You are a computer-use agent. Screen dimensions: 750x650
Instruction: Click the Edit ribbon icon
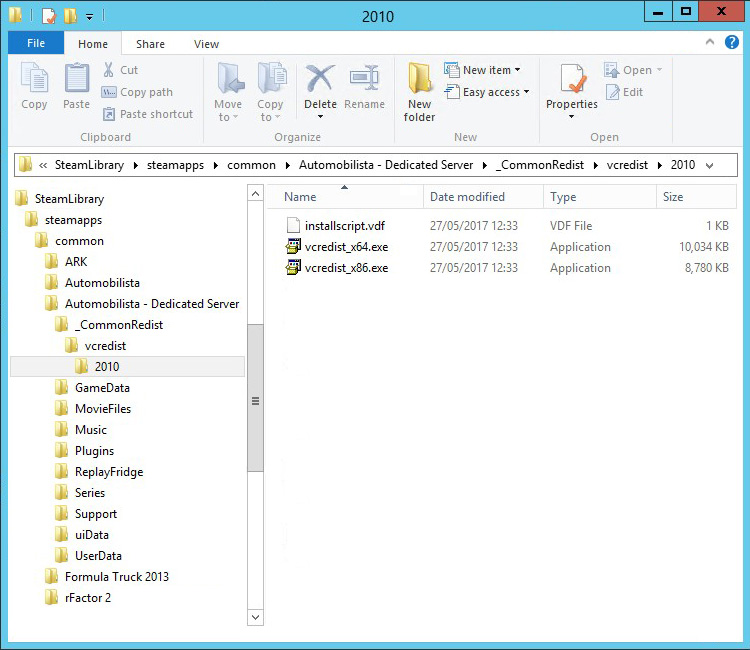(x=612, y=92)
